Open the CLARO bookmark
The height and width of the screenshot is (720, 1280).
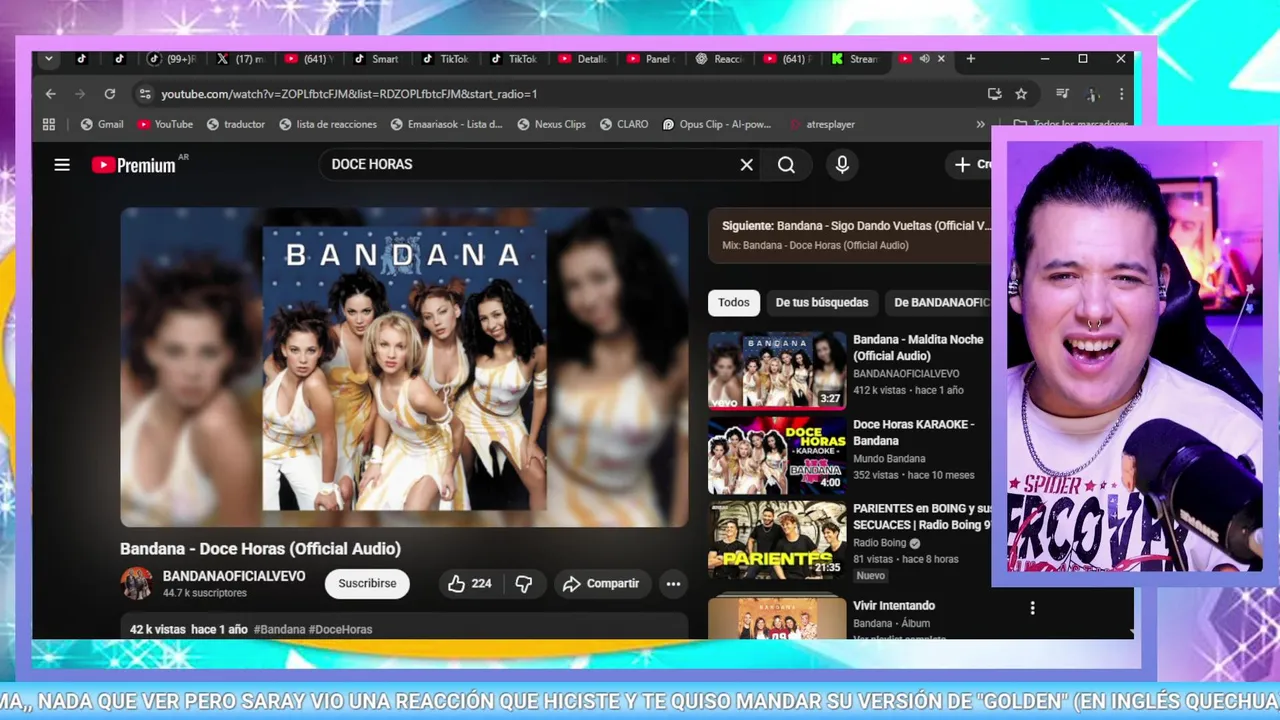point(625,125)
